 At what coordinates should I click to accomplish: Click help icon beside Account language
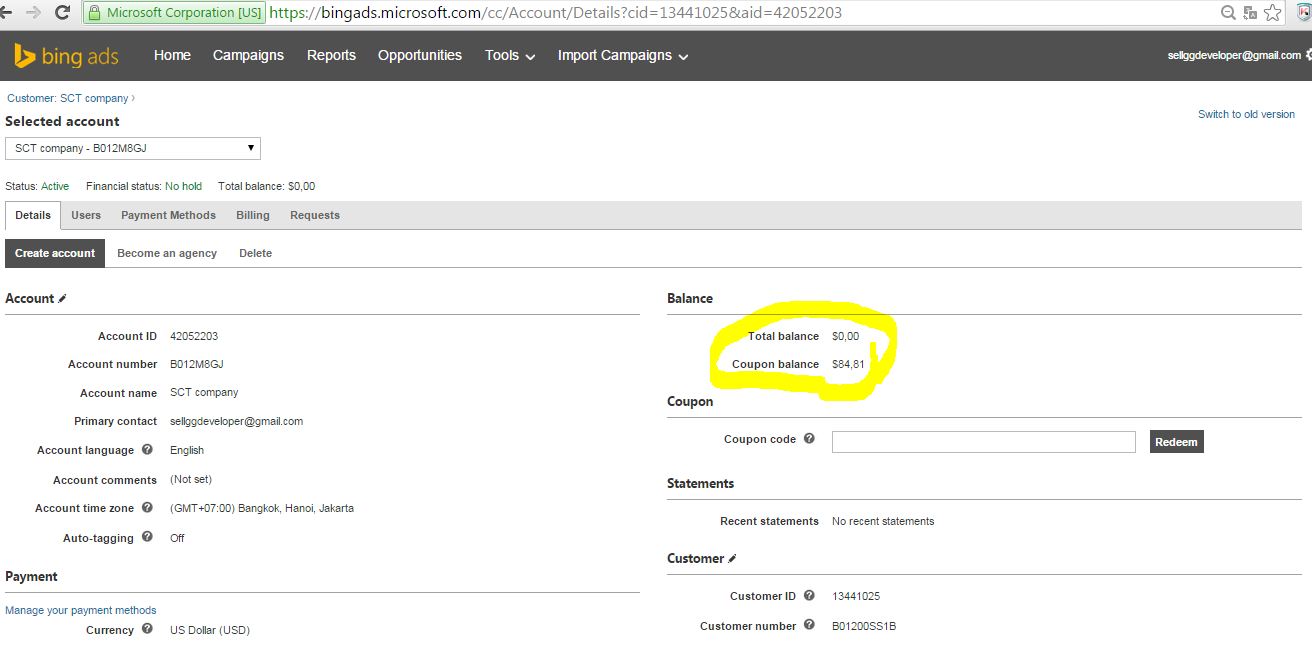pyautogui.click(x=147, y=450)
